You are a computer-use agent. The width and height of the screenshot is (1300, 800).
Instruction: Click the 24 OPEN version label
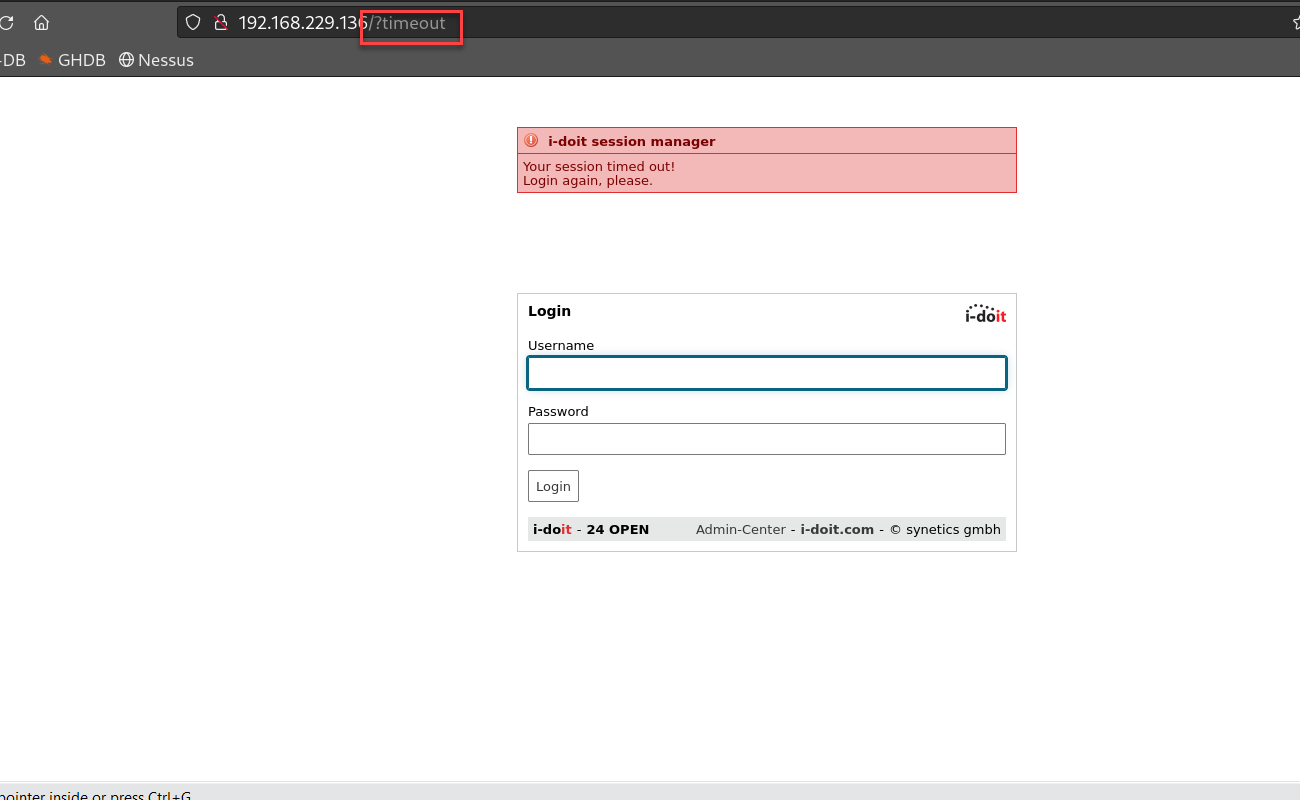tap(617, 529)
